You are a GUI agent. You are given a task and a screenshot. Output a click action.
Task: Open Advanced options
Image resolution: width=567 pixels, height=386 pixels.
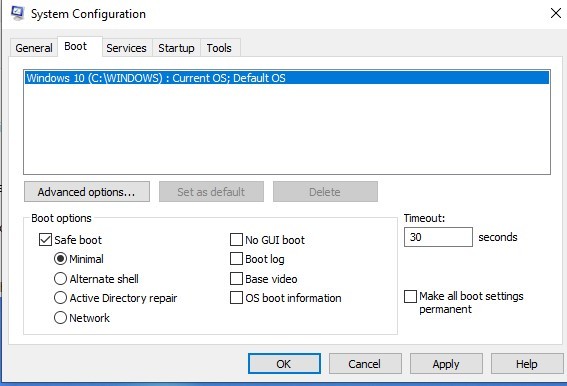coord(87,192)
